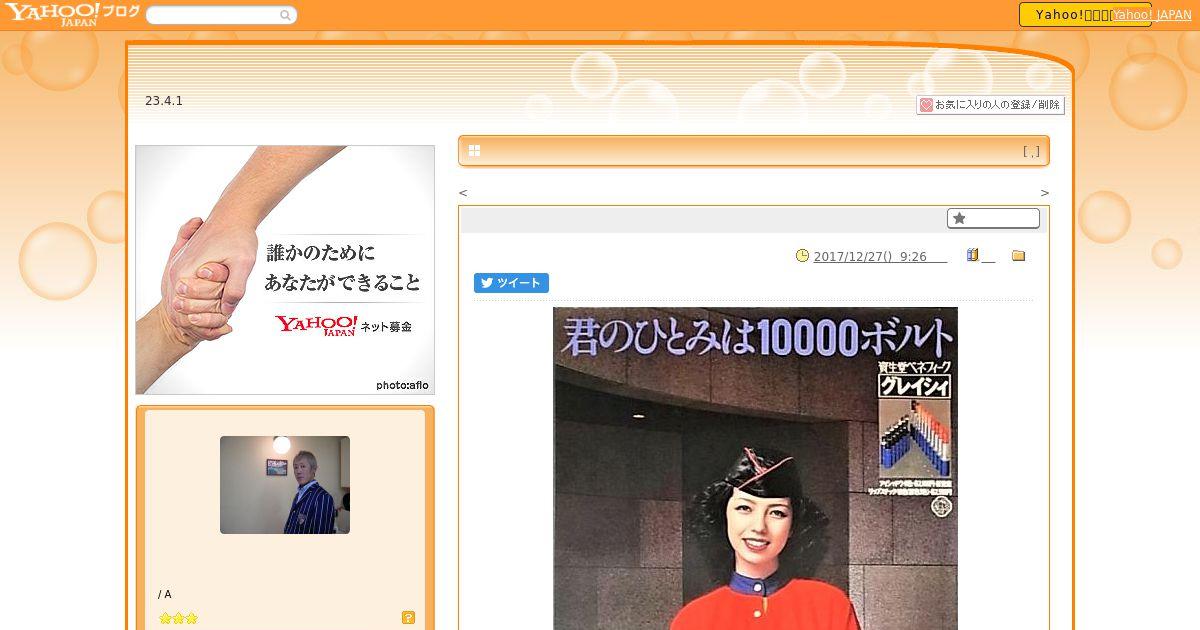Open the Yahoo! net donation banner ad
Viewport: 1200px width, 630px height.
(x=285, y=270)
